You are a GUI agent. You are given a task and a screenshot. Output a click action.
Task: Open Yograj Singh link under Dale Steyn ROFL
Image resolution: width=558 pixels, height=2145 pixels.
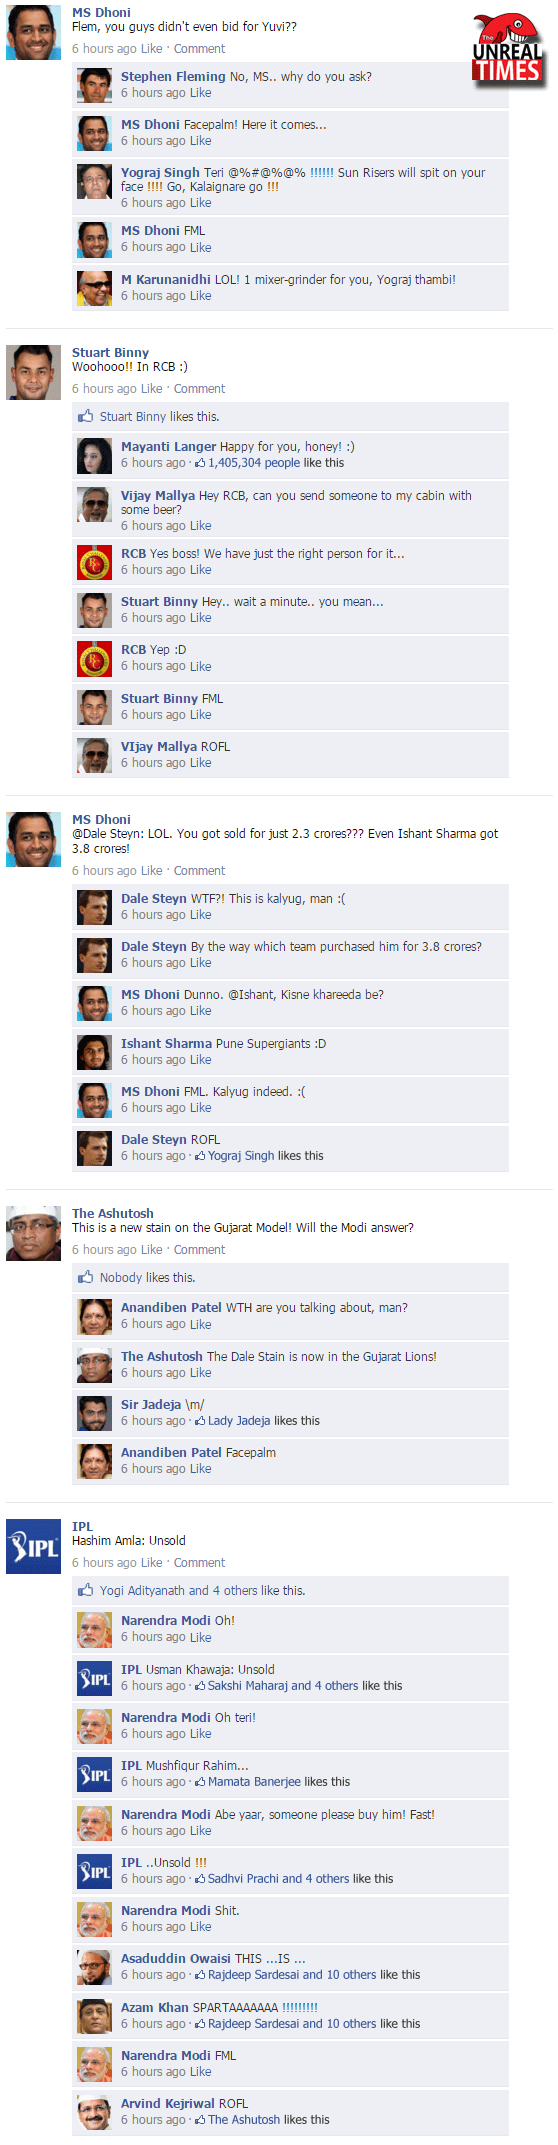click(x=241, y=1156)
